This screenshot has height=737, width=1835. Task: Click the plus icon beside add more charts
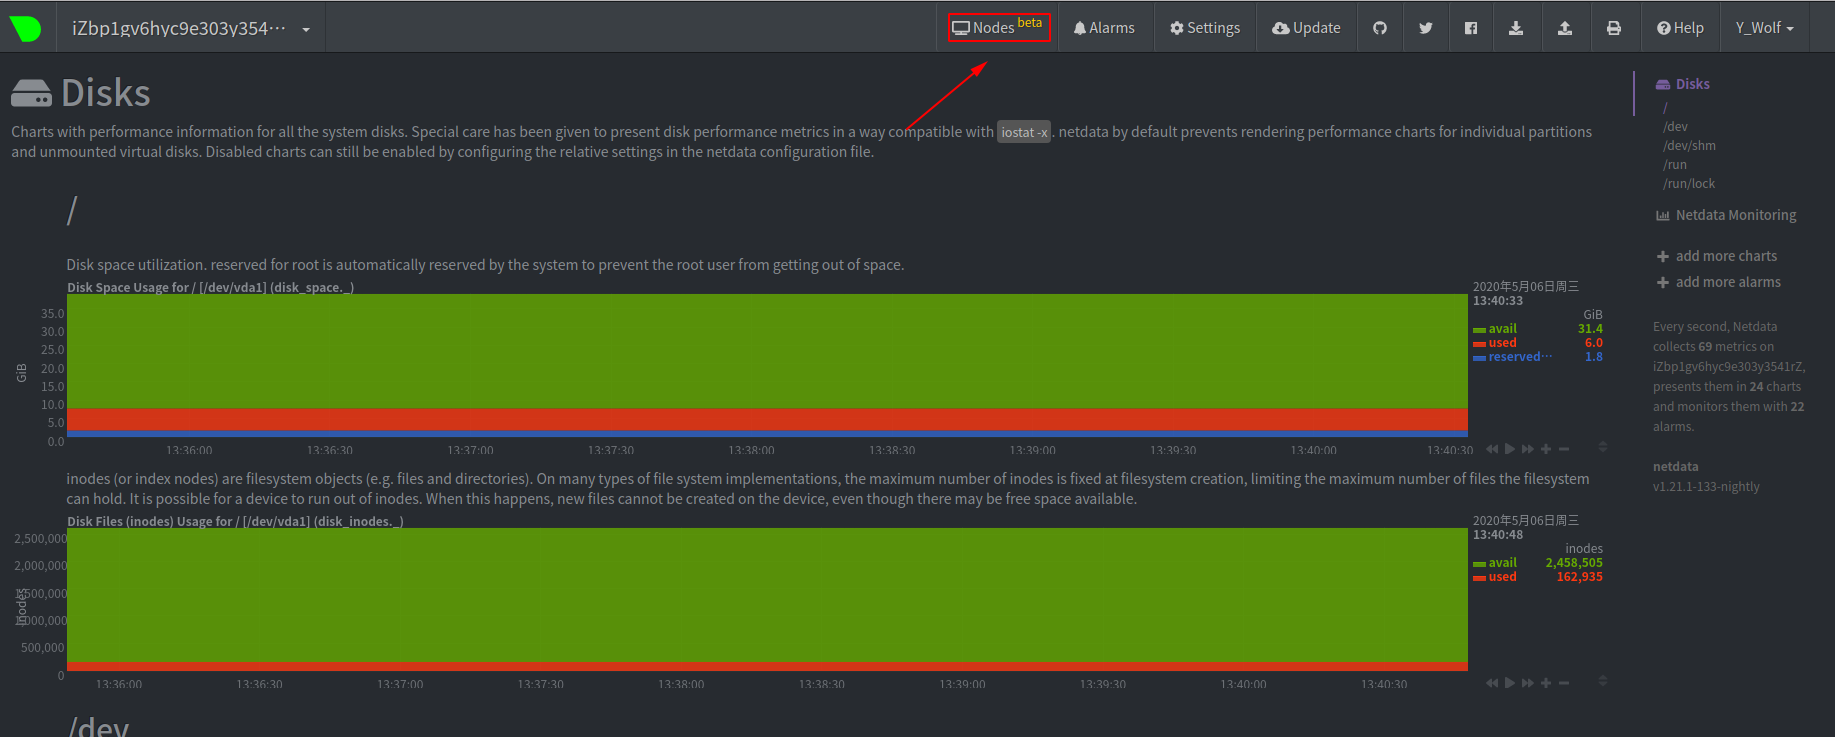tap(1663, 257)
